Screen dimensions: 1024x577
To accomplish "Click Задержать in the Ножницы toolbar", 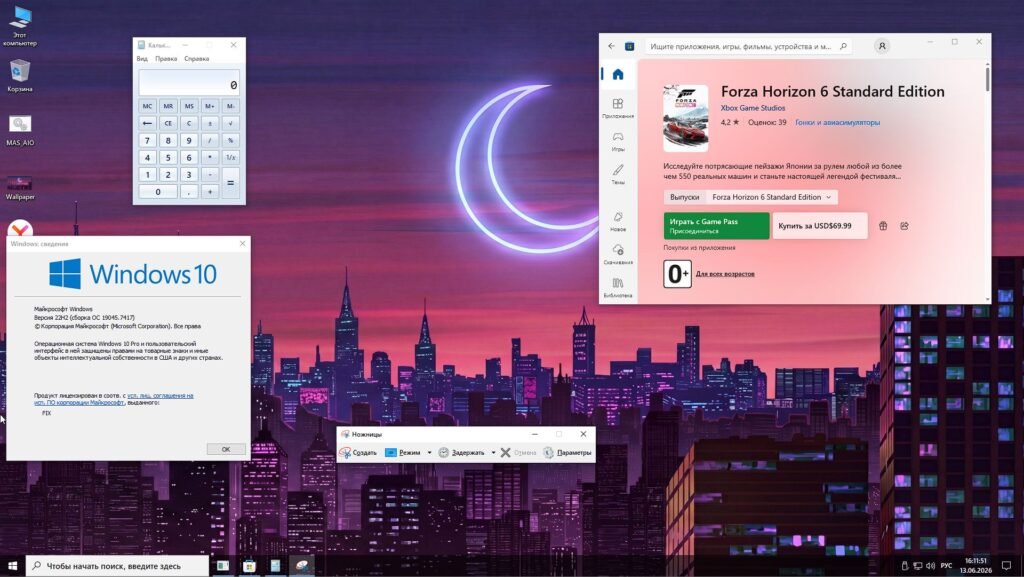I will [x=462, y=452].
